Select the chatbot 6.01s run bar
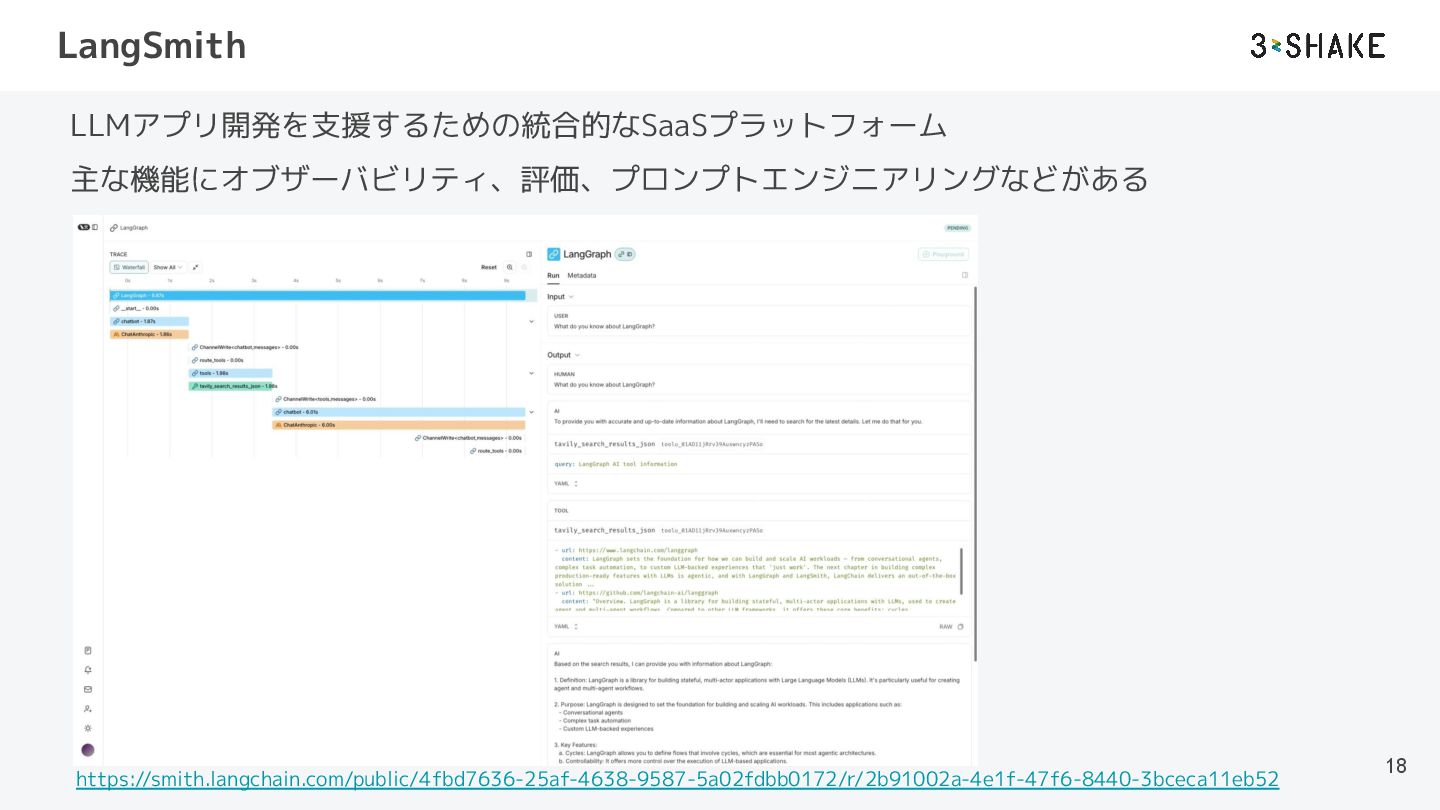1440x810 pixels. pos(399,412)
